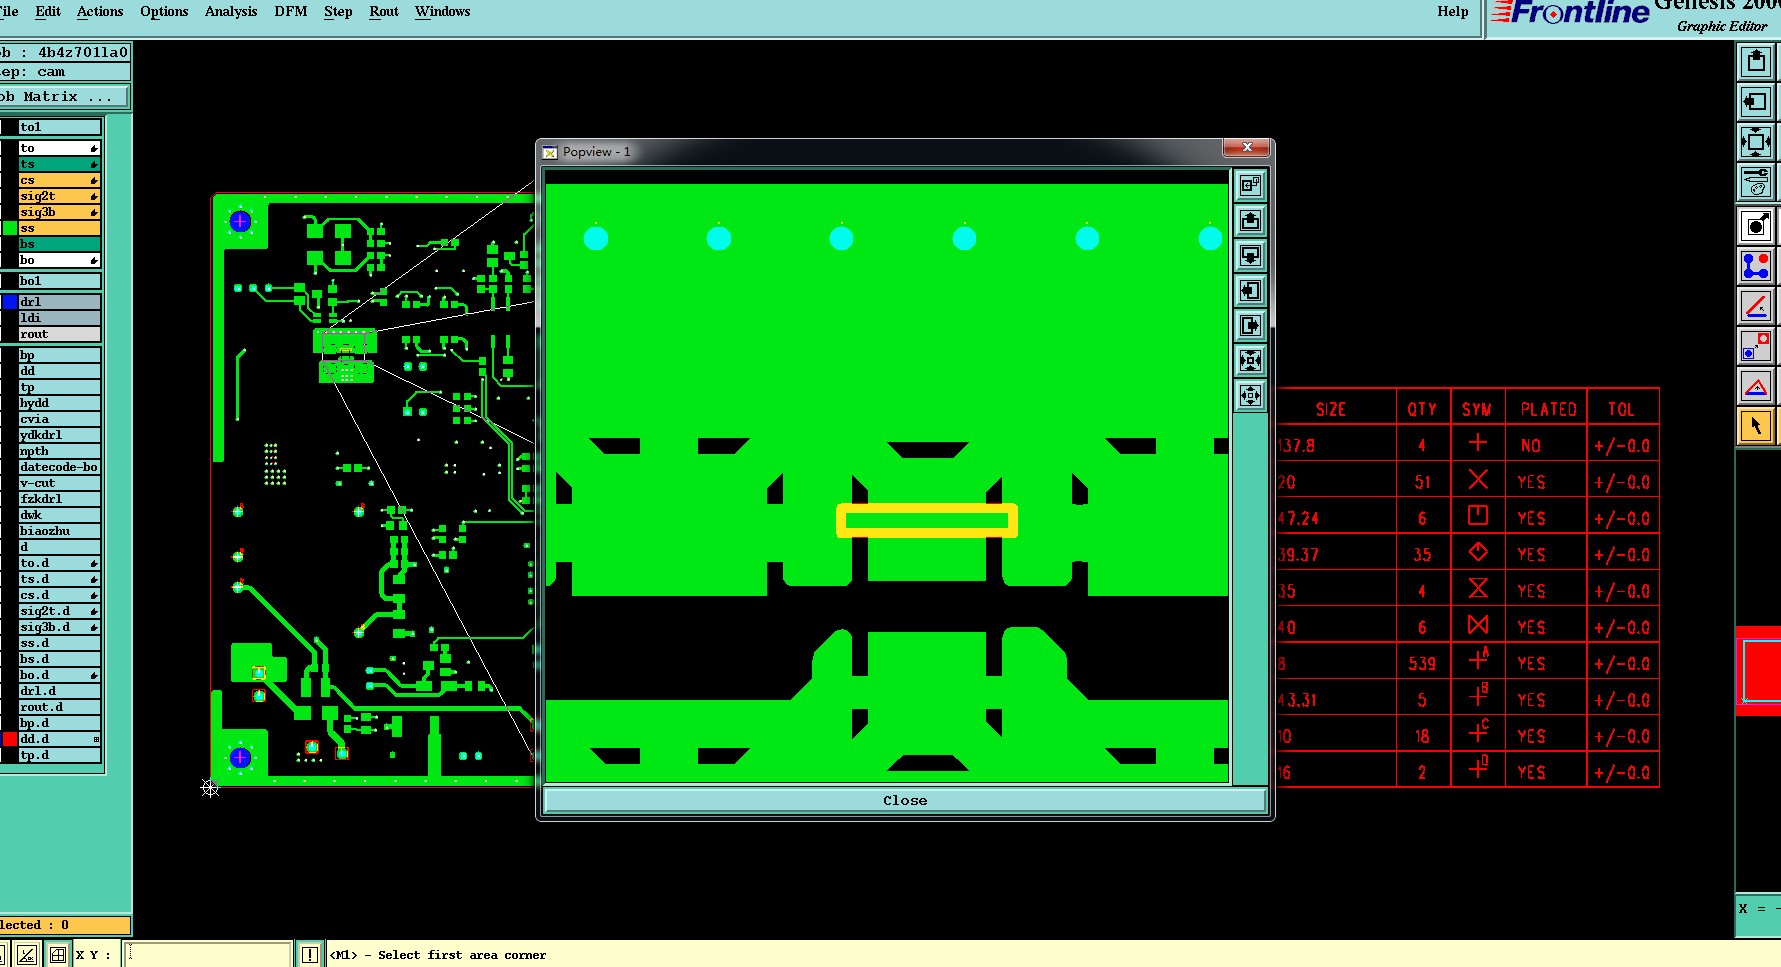Image resolution: width=1781 pixels, height=967 pixels.
Task: Click the zoom-home icon in the main right toolbar
Action: point(1756,142)
